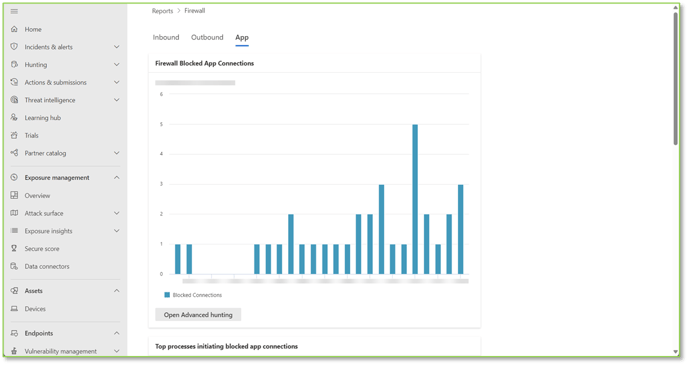Collapse the Assets section chevron
The height and width of the screenshot is (365, 688).
pos(117,291)
